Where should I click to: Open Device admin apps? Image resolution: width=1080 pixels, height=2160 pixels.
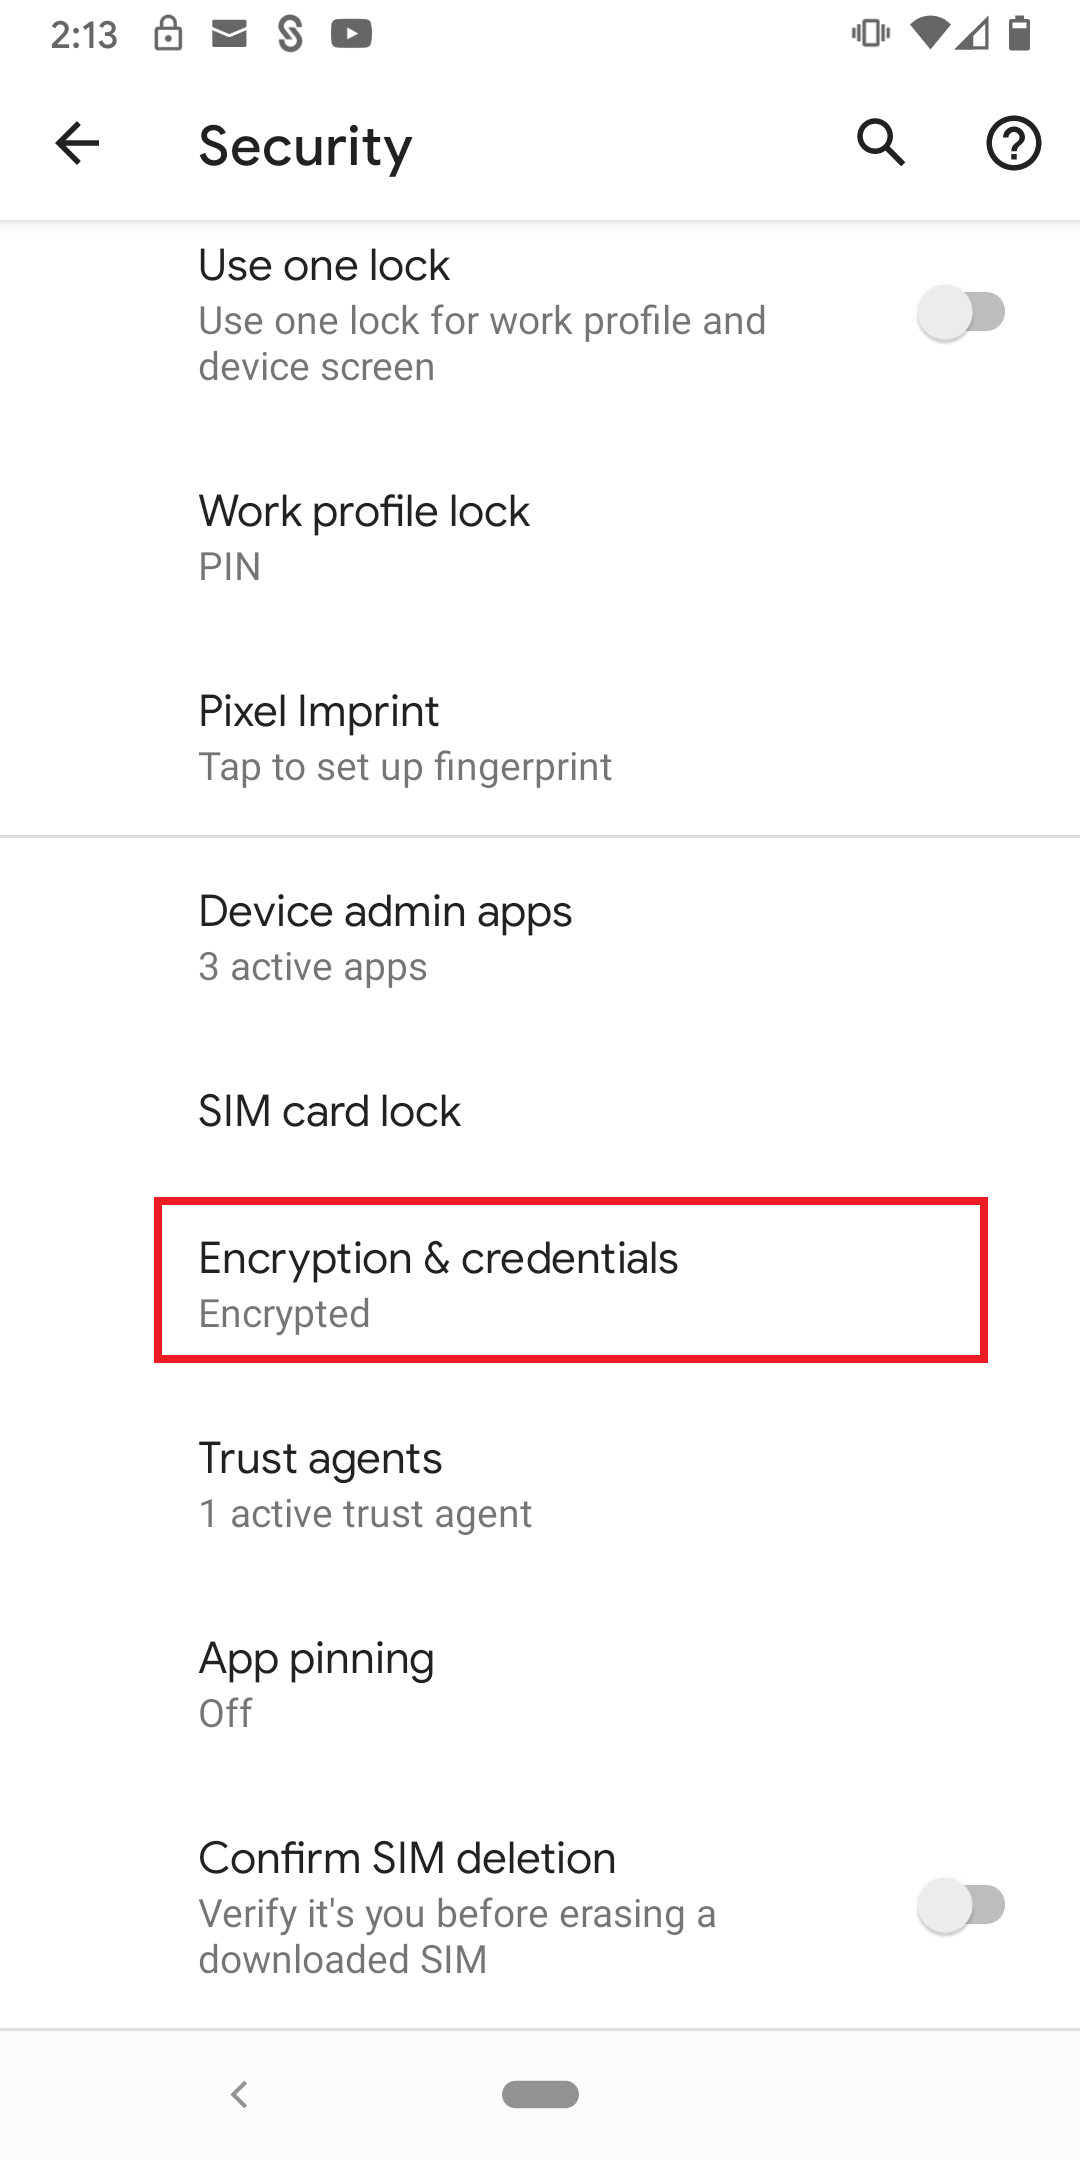(540, 938)
